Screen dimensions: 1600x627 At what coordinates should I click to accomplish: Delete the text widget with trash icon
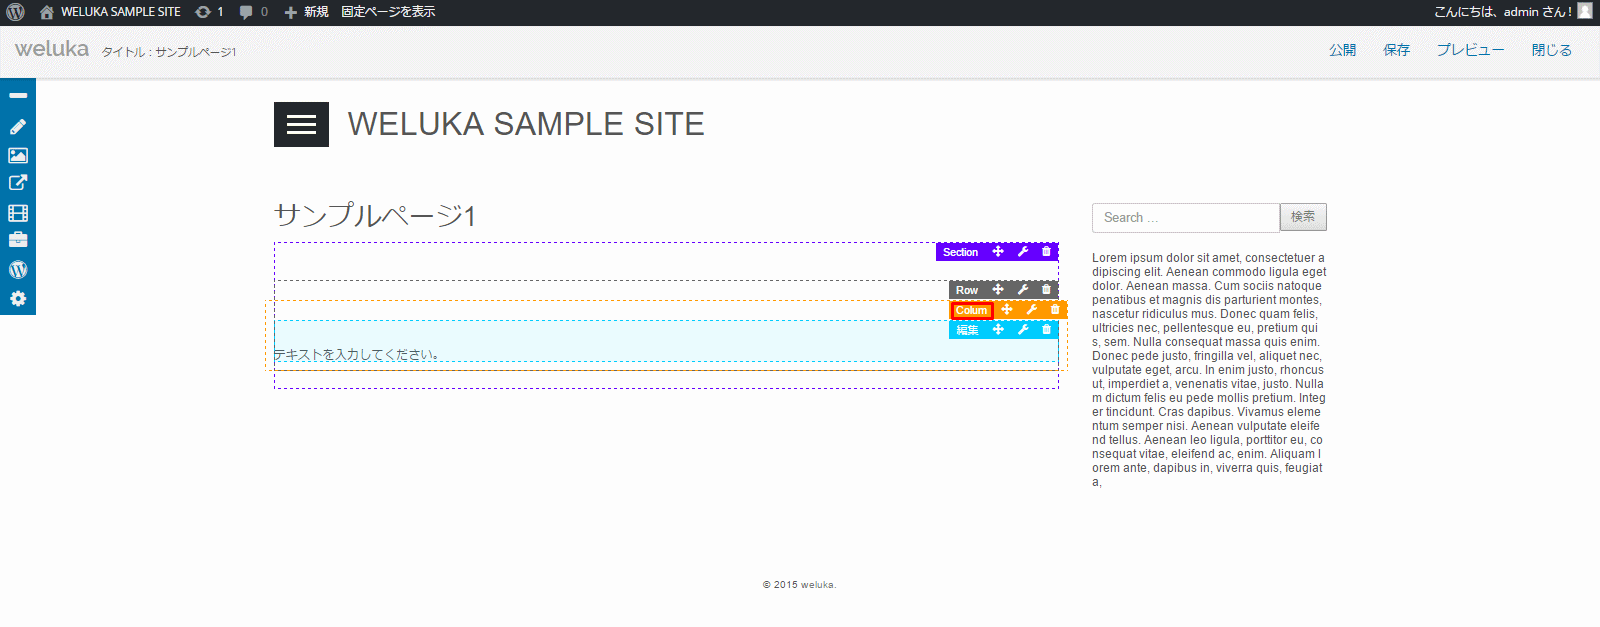point(1047,329)
